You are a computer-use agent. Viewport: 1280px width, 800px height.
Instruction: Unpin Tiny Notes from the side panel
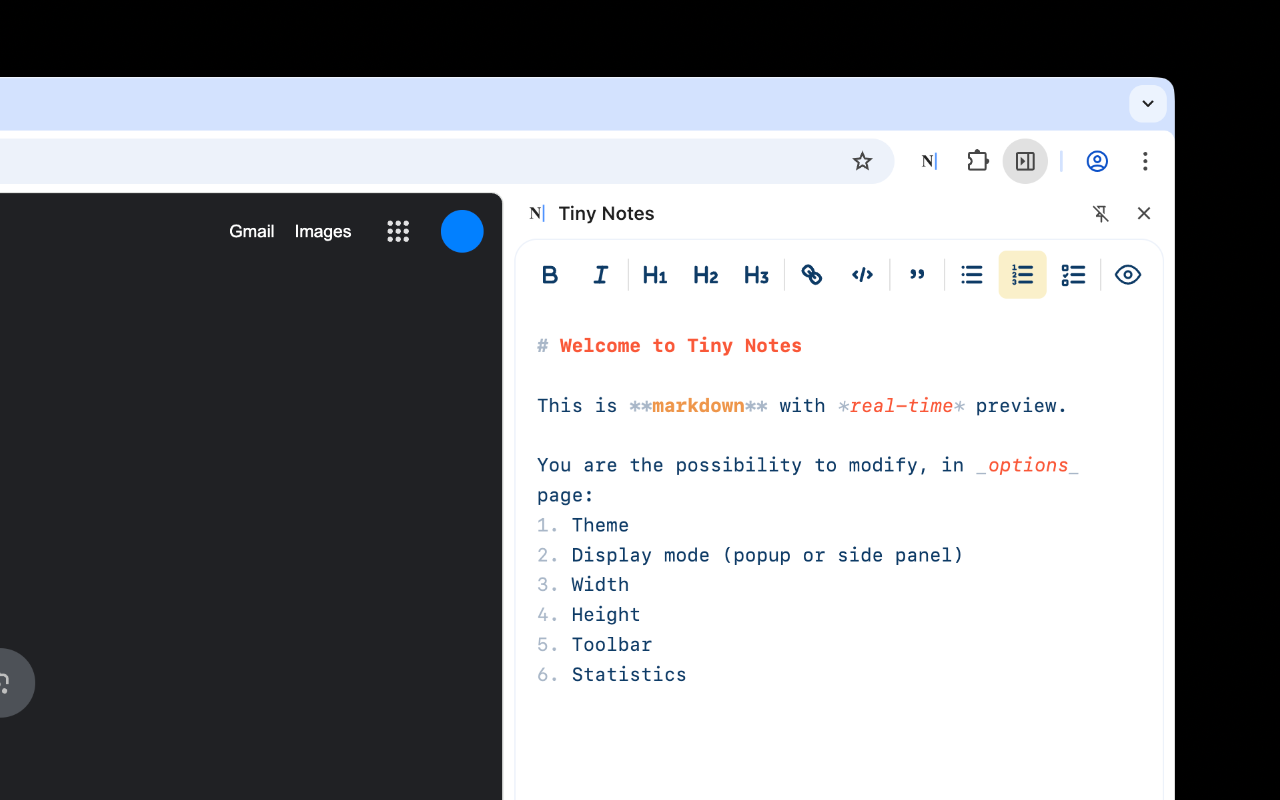click(x=1101, y=213)
